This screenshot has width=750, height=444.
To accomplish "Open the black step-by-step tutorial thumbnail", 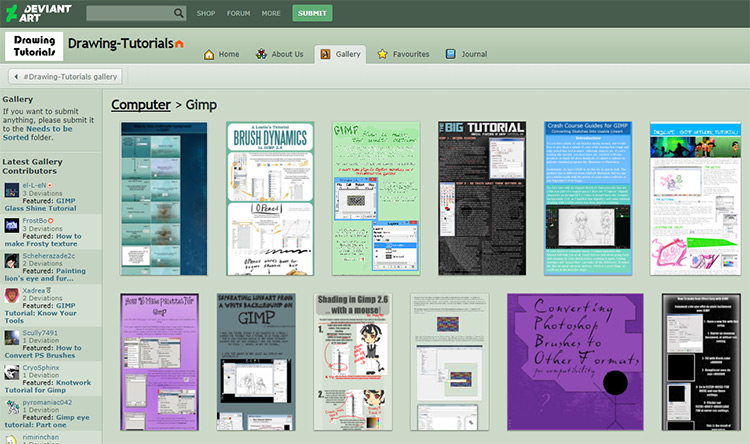I will pyautogui.click(x=701, y=362).
